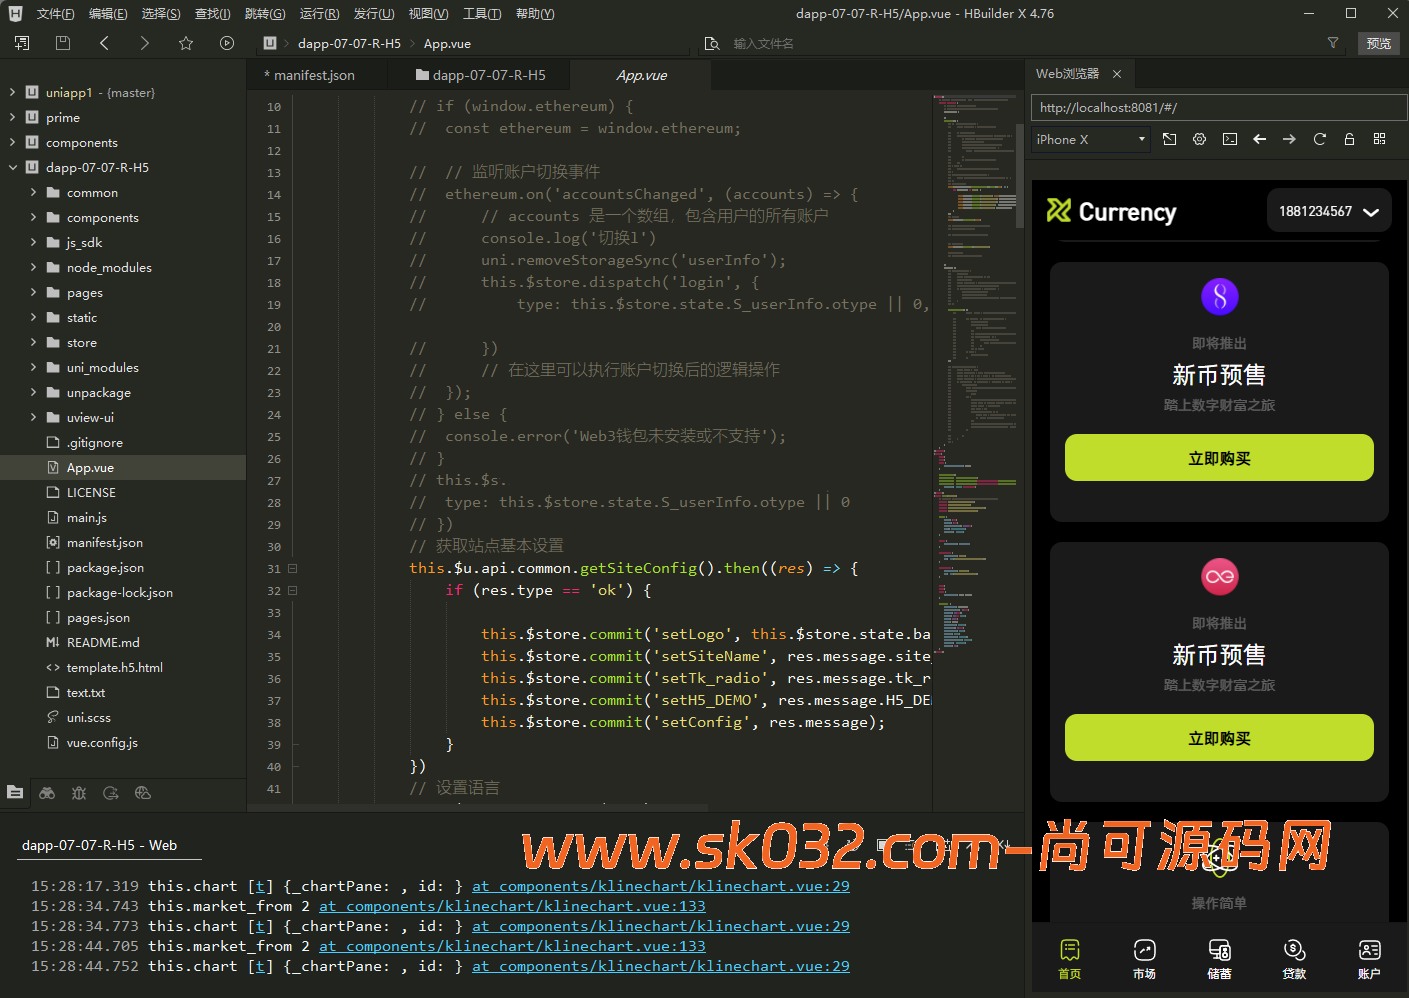Open the iPhone X device dropdown
1409x998 pixels.
pyautogui.click(x=1090, y=139)
